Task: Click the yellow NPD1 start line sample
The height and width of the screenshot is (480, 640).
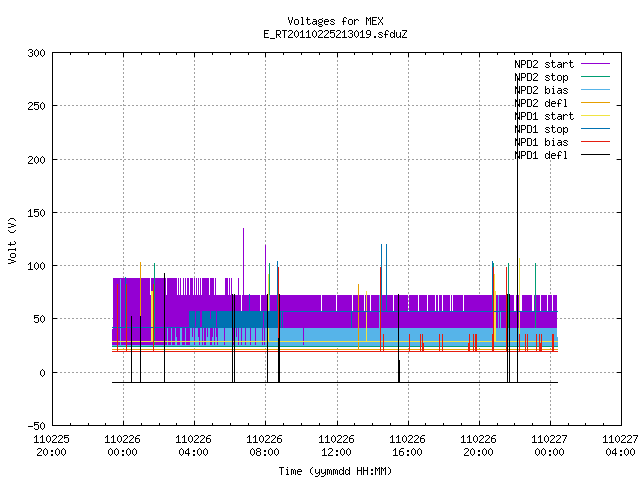Action: 596,116
